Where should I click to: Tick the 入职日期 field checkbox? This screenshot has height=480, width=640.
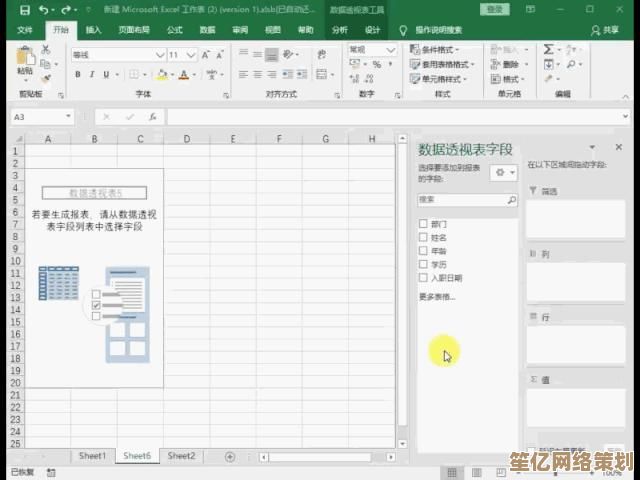point(424,278)
